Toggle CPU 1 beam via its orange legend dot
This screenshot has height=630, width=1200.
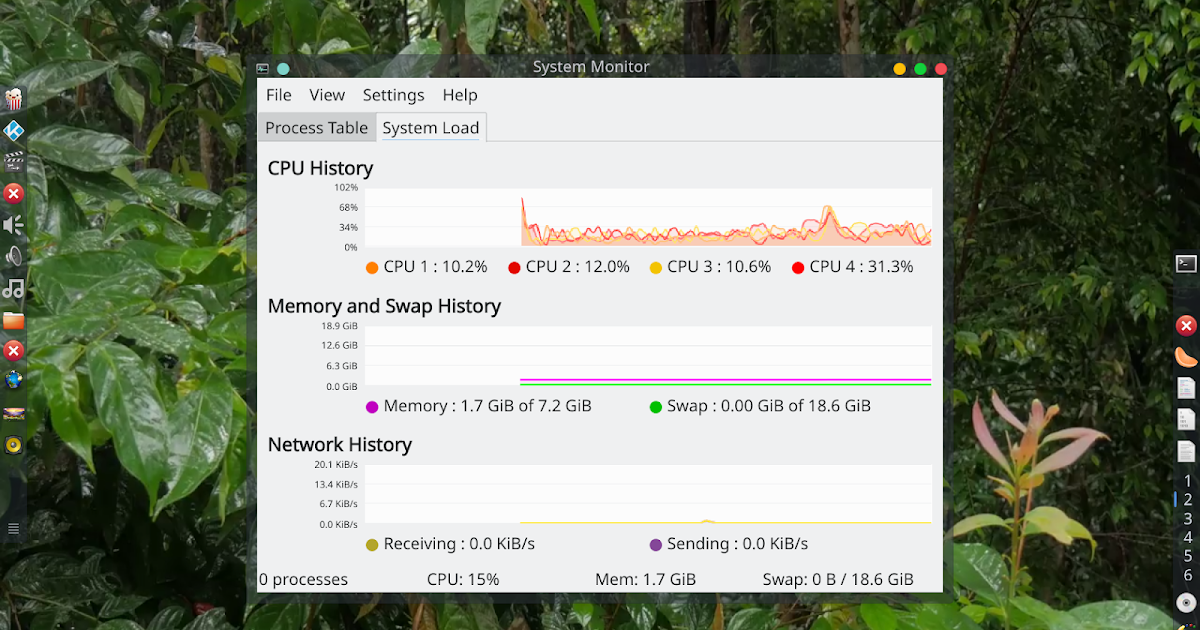point(373,267)
